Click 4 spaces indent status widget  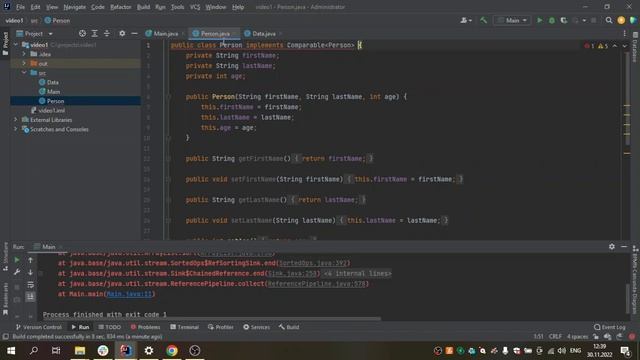577,337
